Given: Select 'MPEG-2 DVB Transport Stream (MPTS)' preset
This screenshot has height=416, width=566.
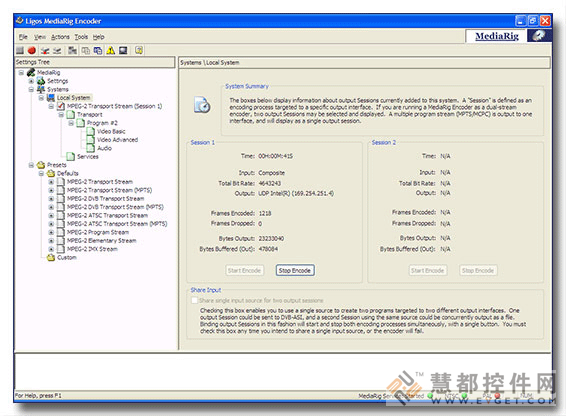Looking at the screenshot, I should pos(115,207).
